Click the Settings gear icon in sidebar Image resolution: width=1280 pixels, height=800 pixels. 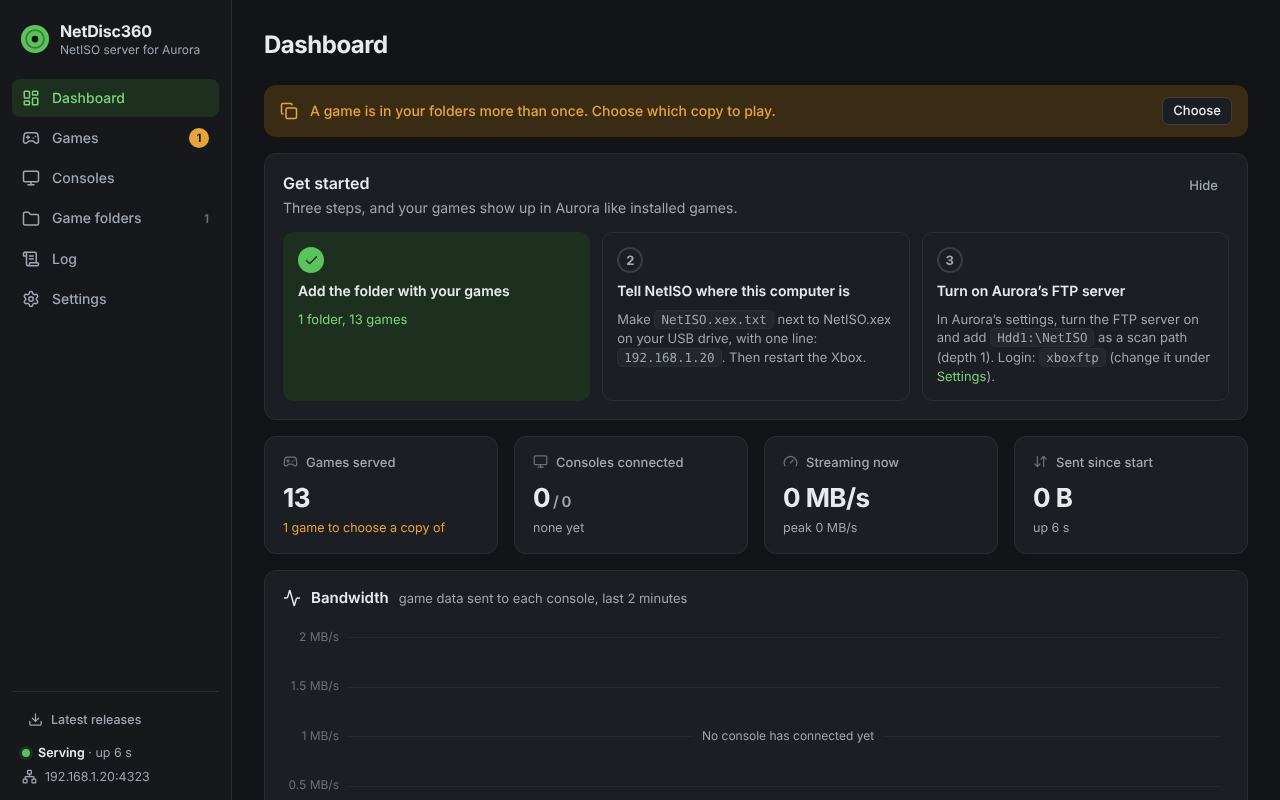click(31, 299)
